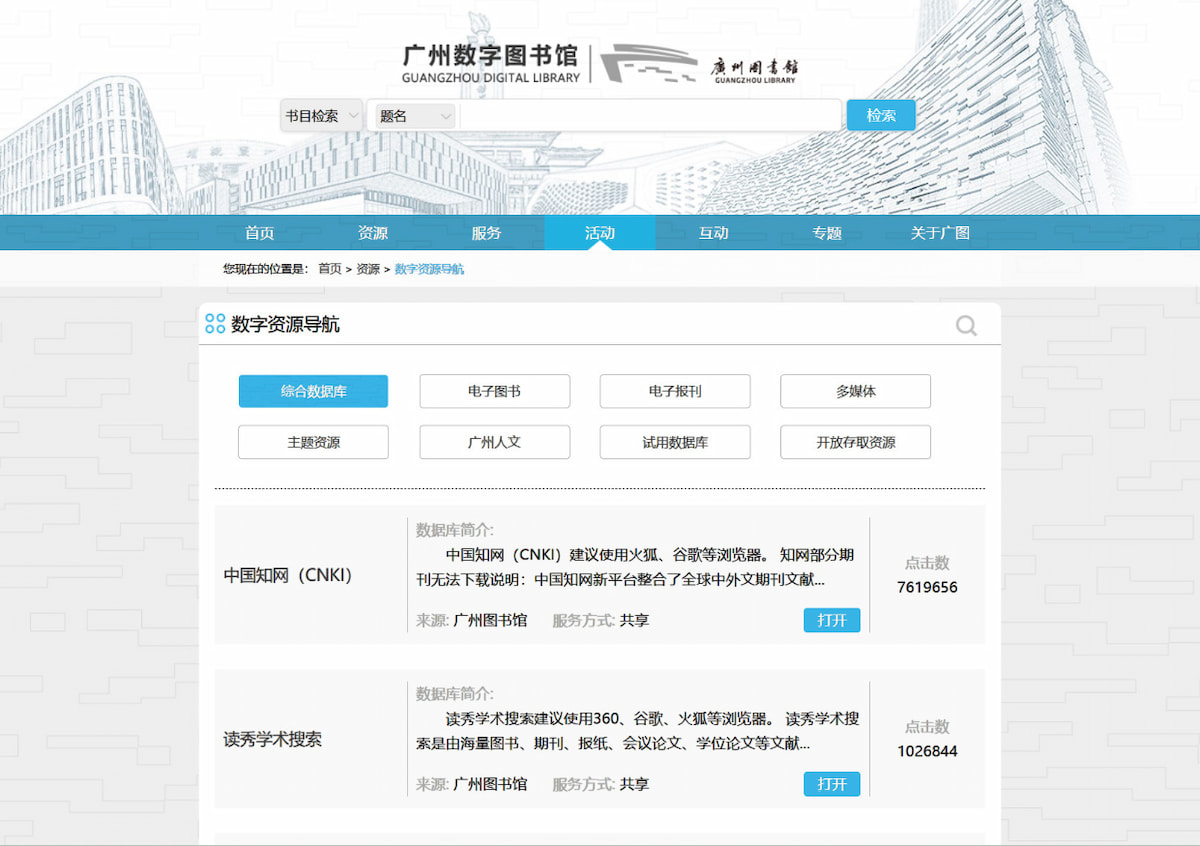Open the 书目检索 search type dropdown
This screenshot has height=846, width=1200.
(x=320, y=115)
